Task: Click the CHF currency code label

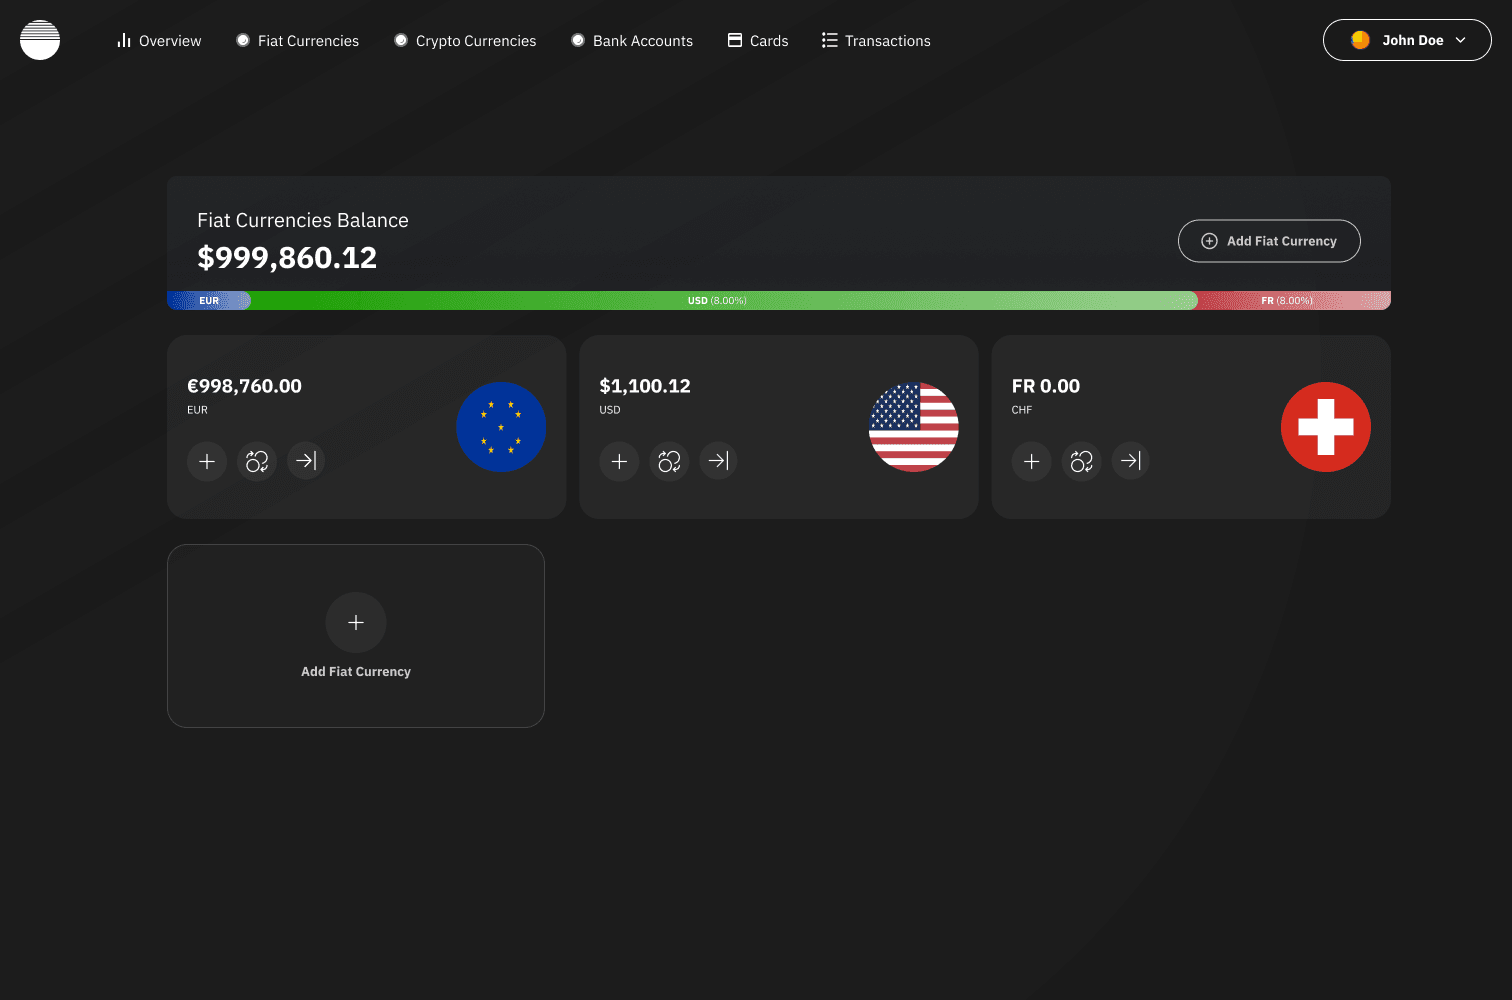Action: (1022, 410)
